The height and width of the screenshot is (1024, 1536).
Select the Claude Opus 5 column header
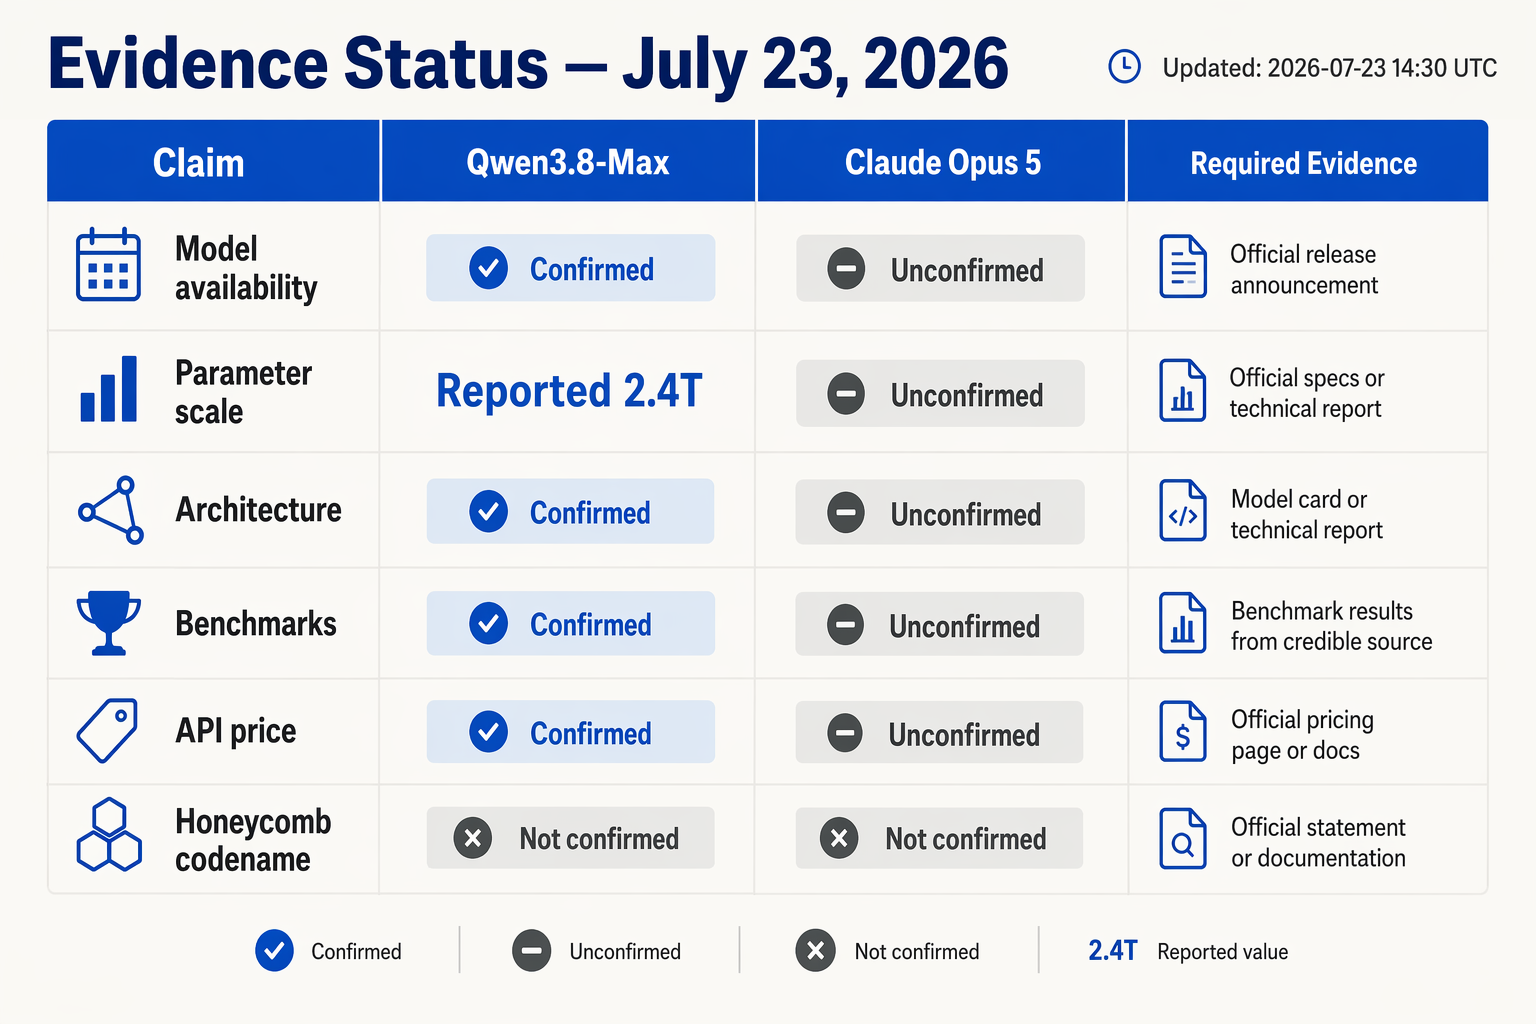tap(942, 161)
